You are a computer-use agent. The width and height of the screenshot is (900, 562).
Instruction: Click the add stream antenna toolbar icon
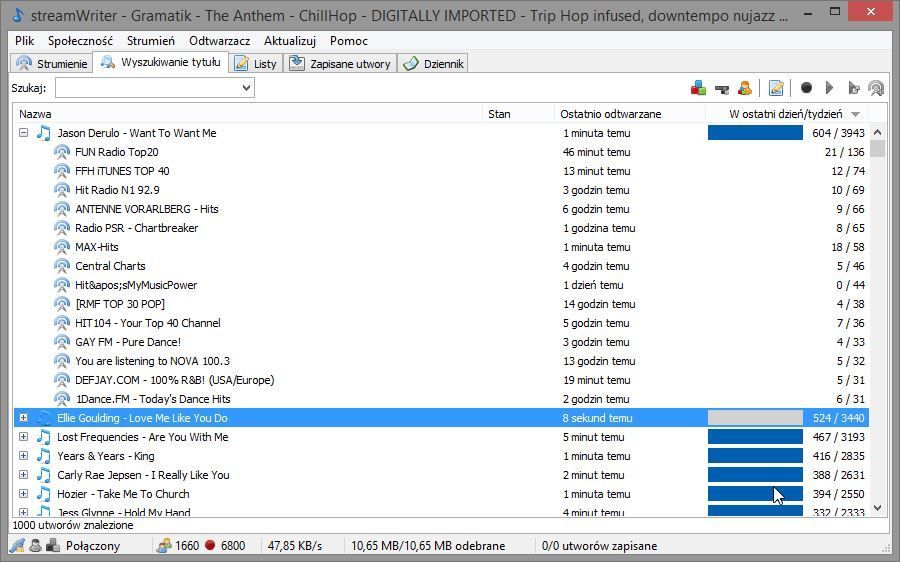tap(876, 88)
